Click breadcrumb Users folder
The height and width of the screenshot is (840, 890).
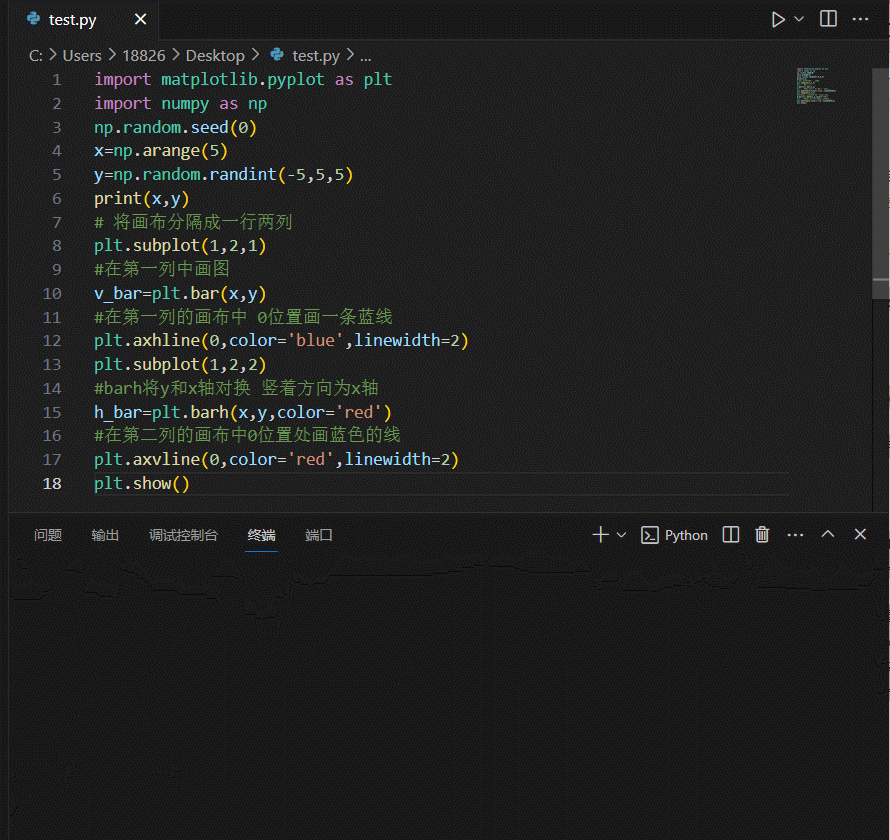point(82,56)
